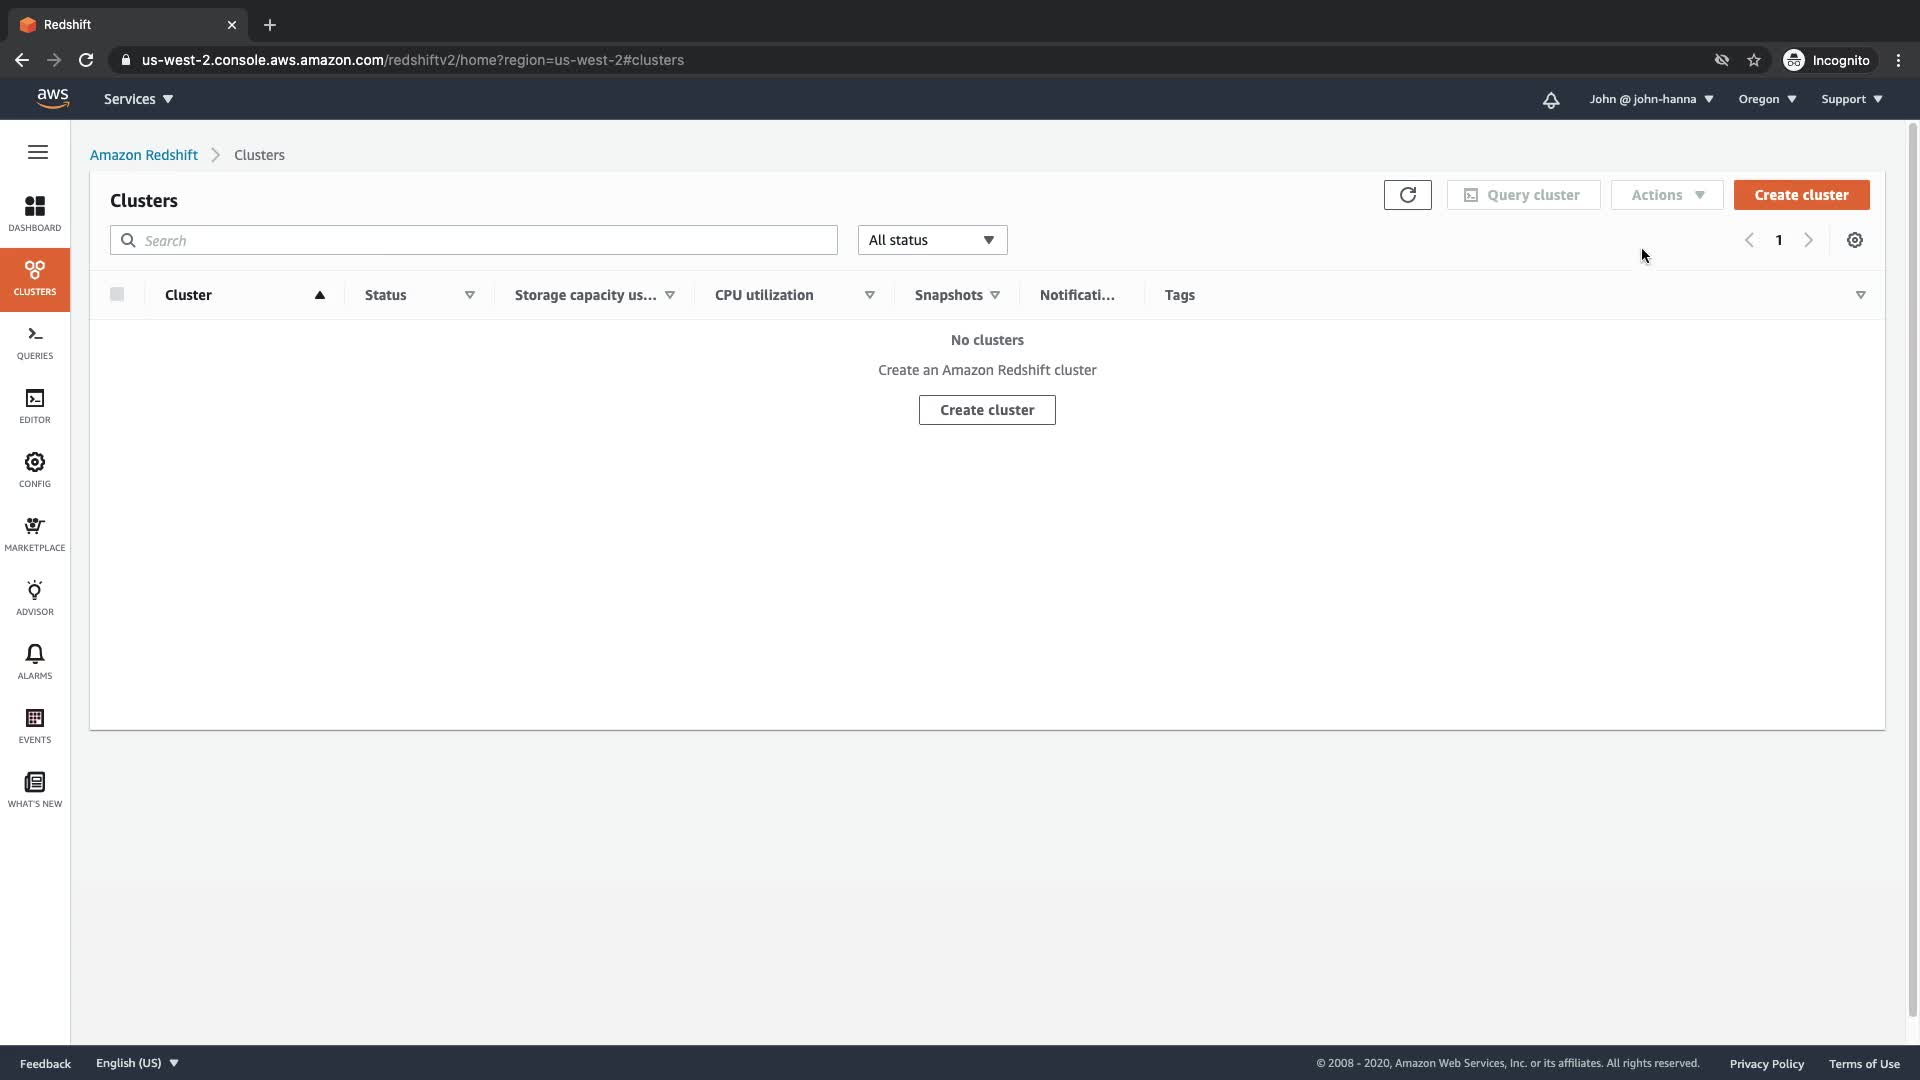Open the query Editor sidebar icon
The height and width of the screenshot is (1080, 1920).
tap(35, 405)
